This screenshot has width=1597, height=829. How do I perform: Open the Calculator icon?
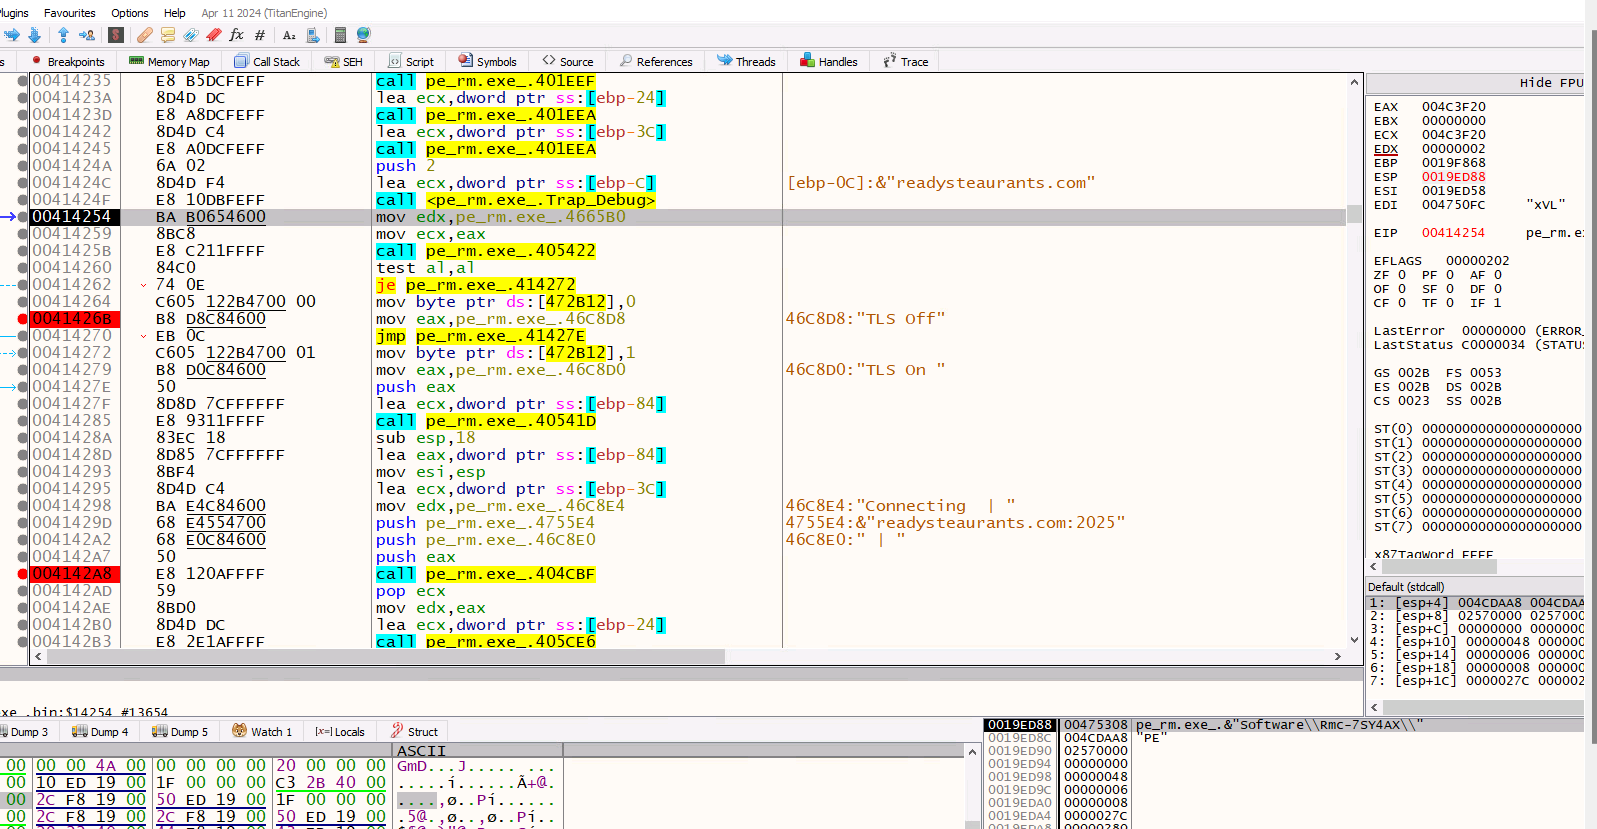point(340,35)
